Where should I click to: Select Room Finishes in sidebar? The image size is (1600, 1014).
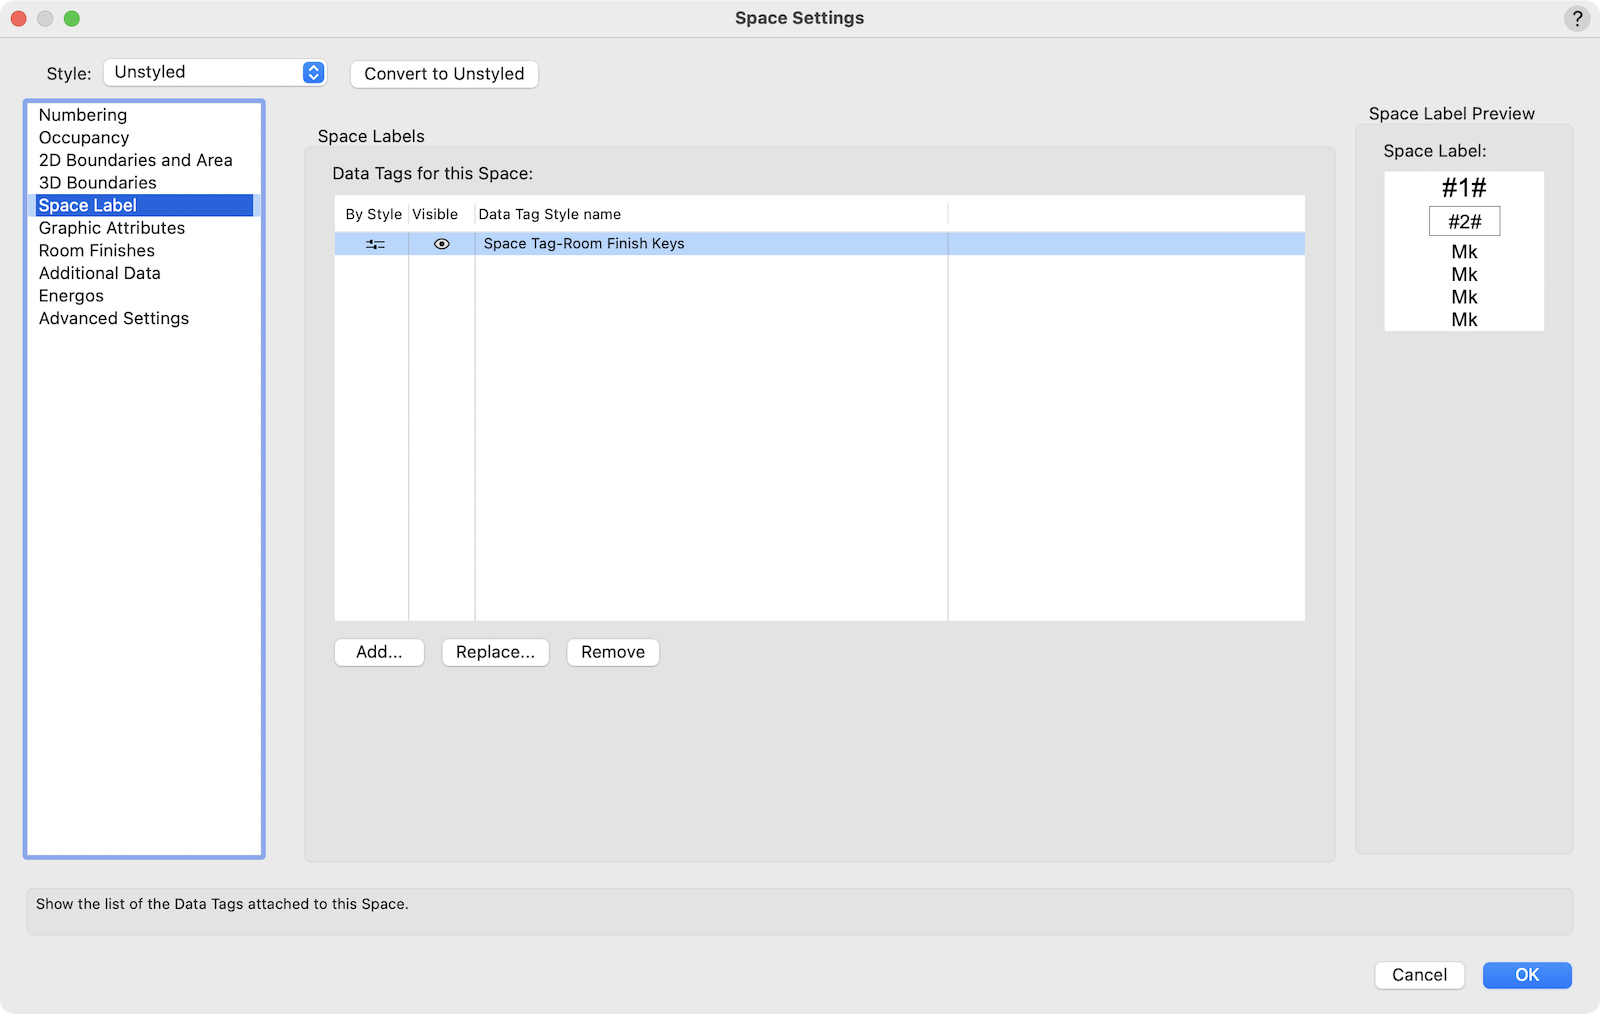97,251
